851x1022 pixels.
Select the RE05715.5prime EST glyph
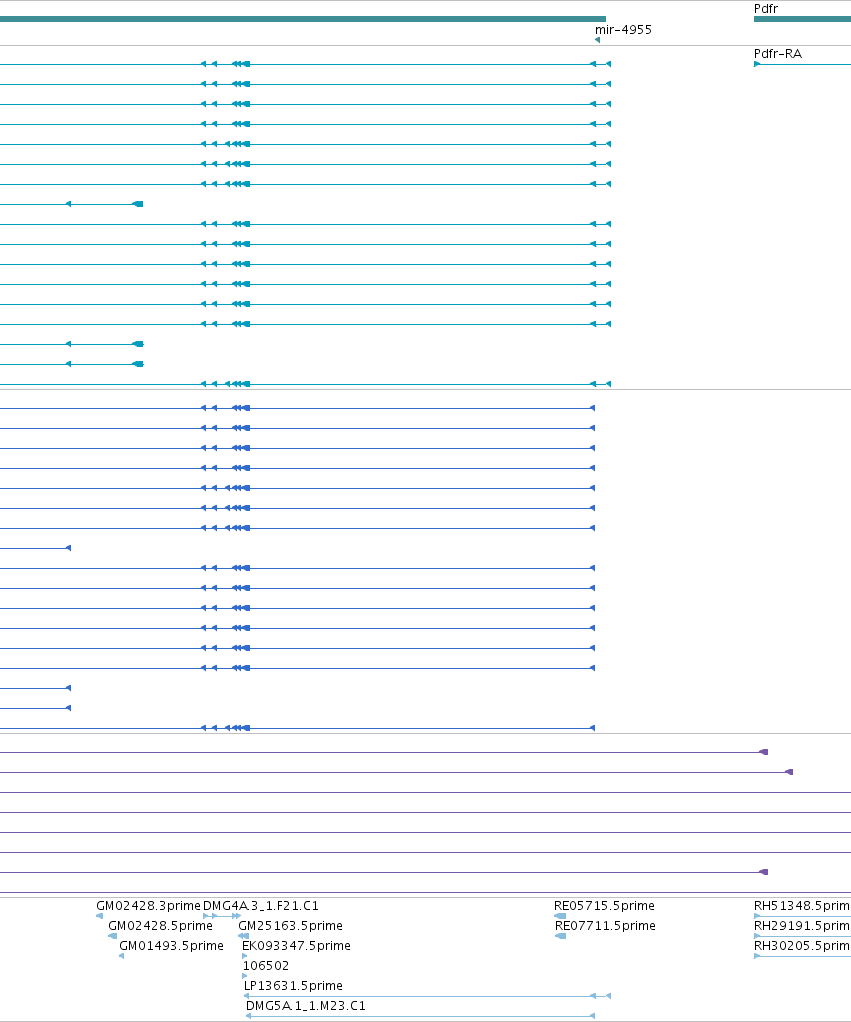tap(560, 916)
